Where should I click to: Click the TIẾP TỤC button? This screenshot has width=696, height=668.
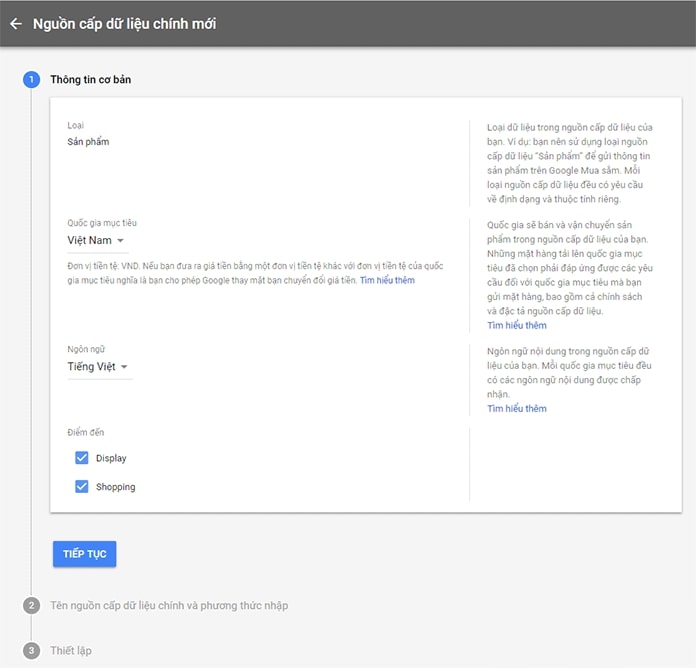pyautogui.click(x=85, y=554)
